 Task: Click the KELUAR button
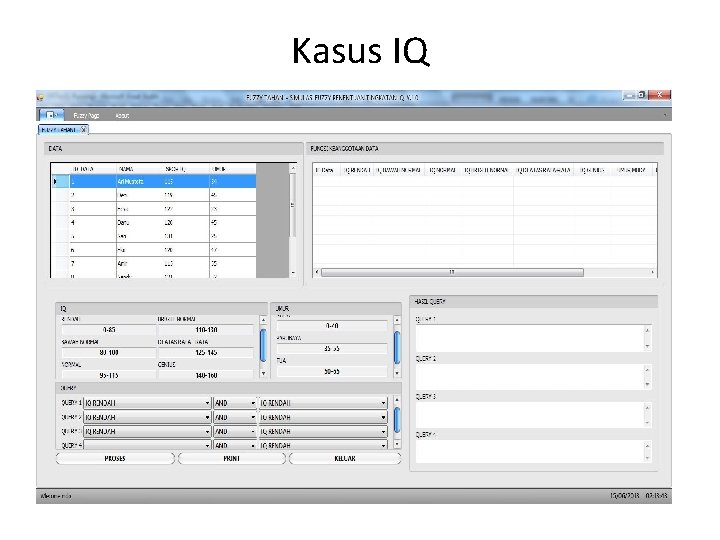(345, 458)
